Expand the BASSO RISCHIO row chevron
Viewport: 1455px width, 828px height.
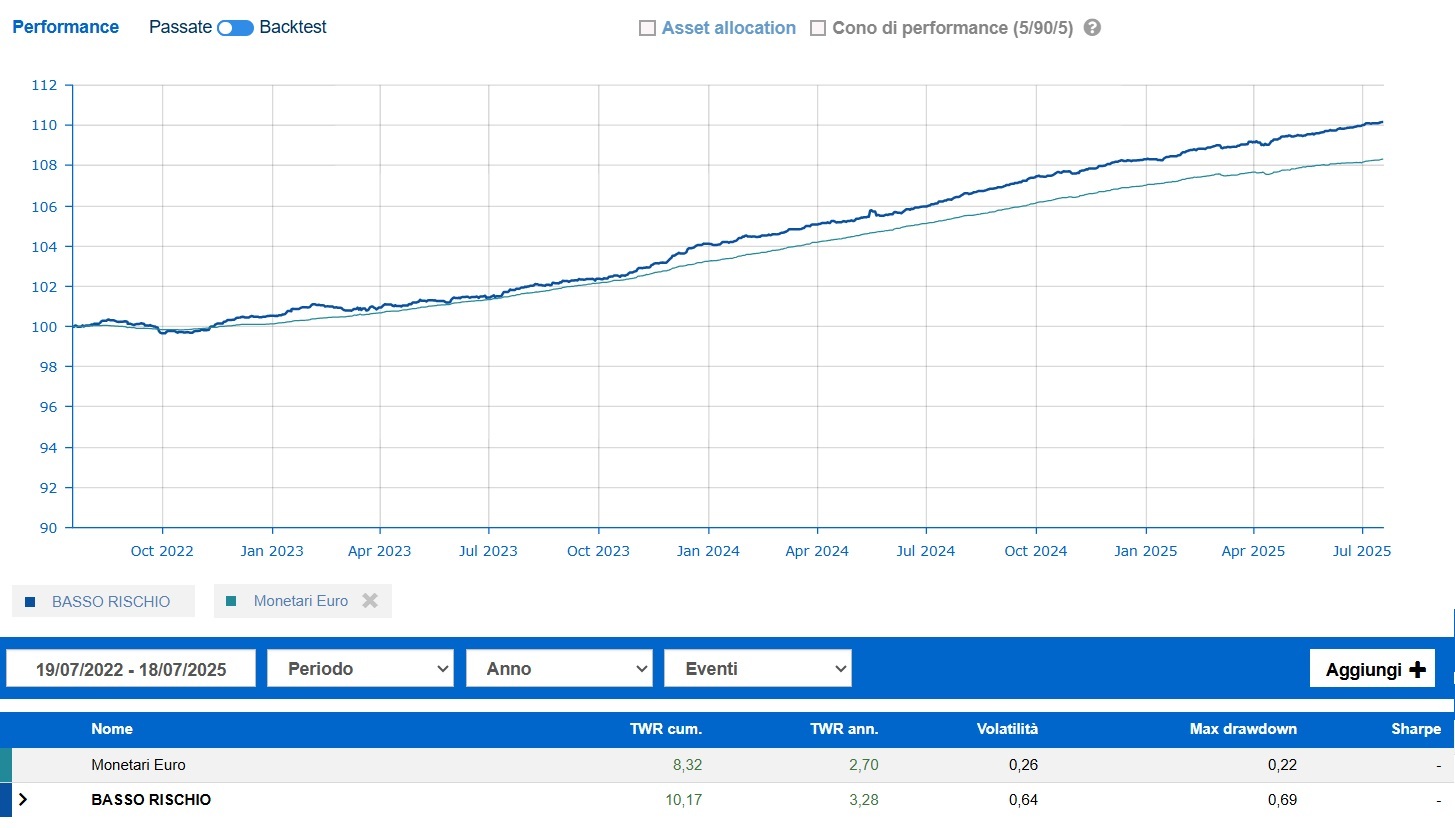(23, 800)
